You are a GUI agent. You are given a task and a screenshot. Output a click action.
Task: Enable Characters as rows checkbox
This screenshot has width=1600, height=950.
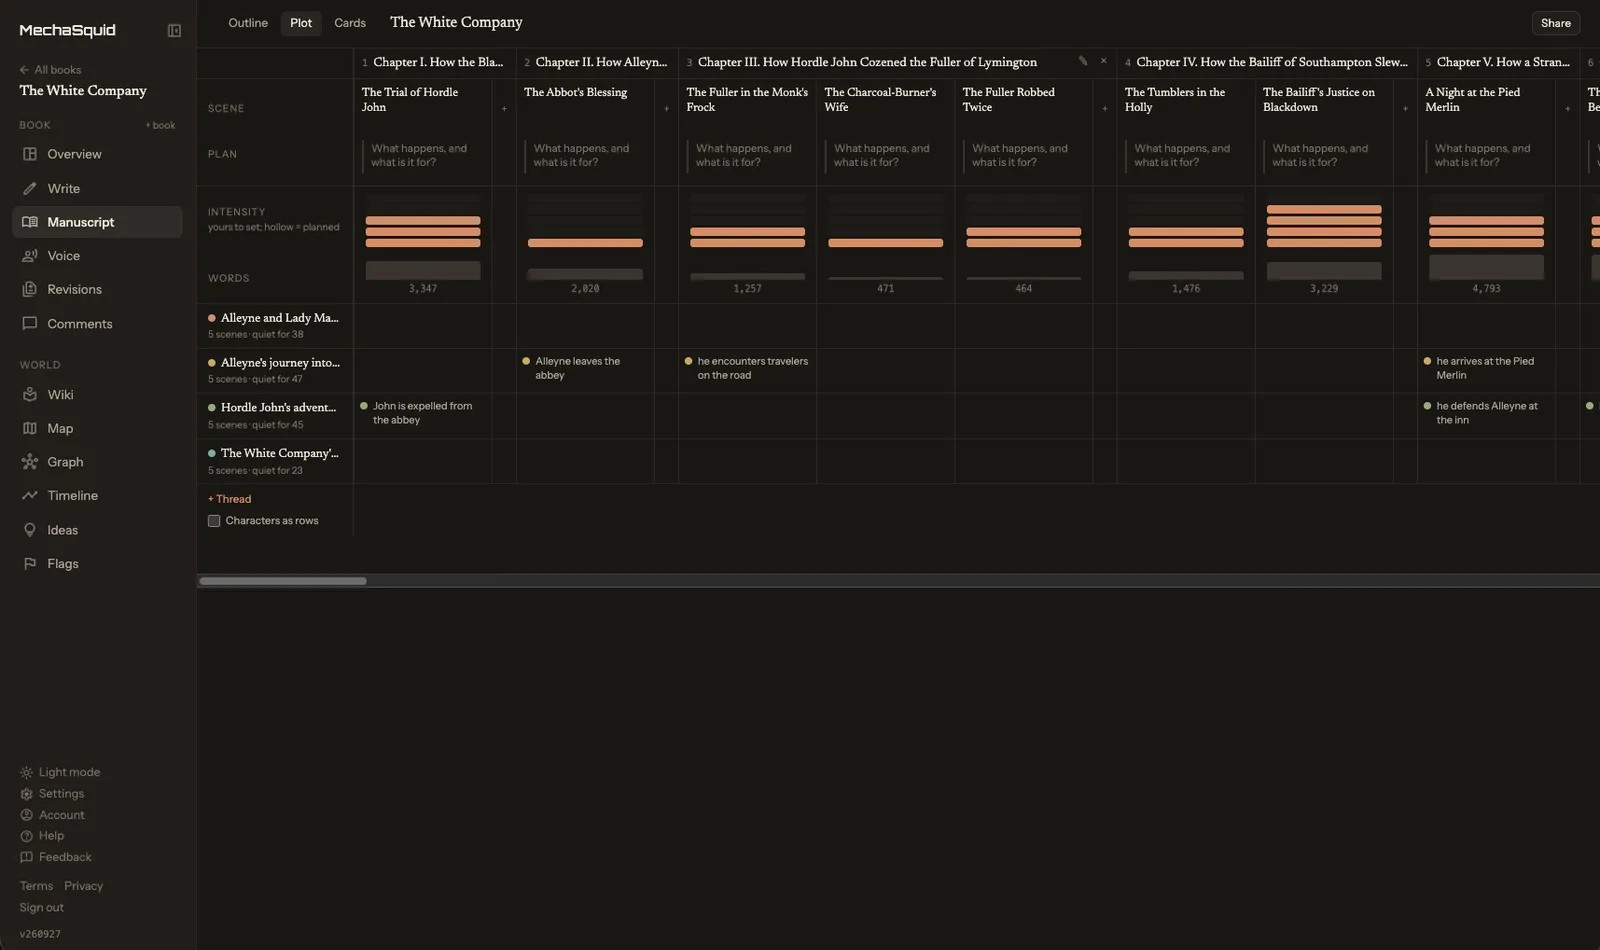click(214, 521)
